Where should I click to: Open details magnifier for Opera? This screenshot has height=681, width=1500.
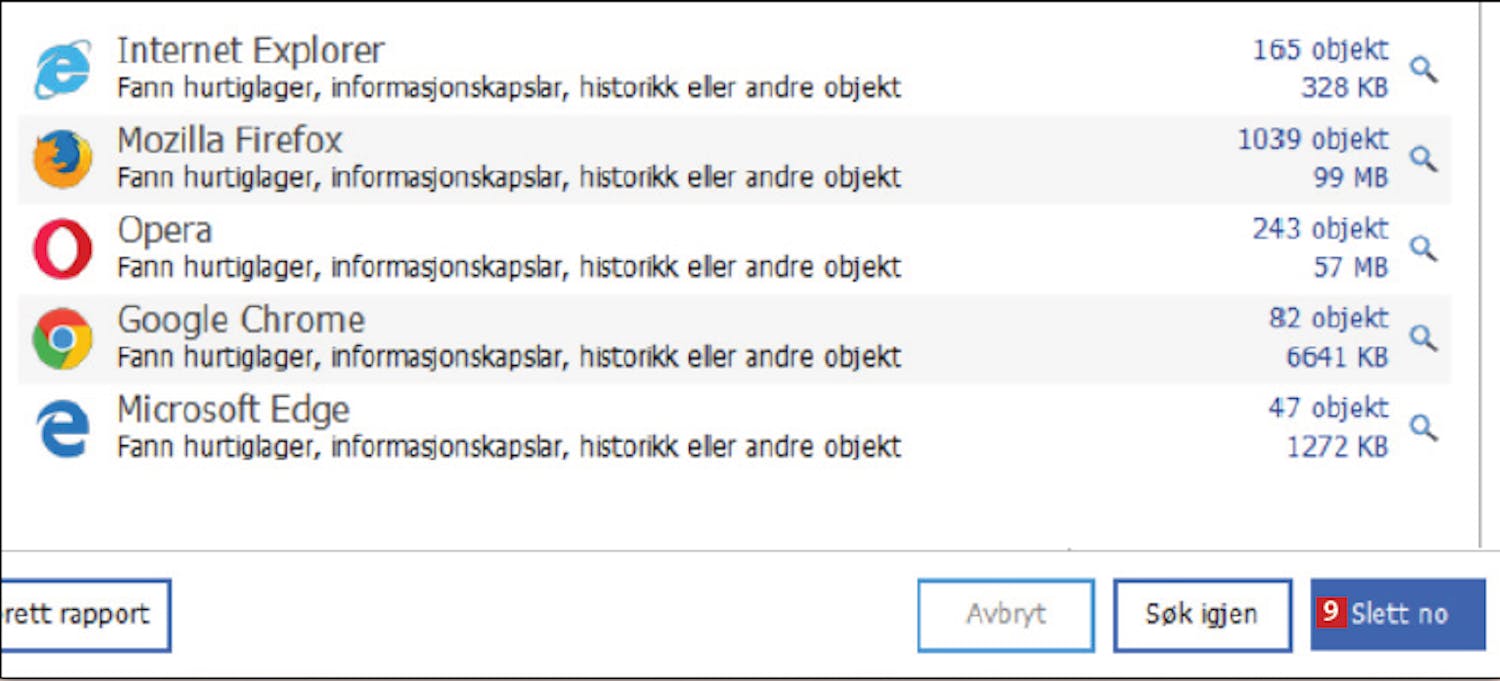click(x=1423, y=248)
